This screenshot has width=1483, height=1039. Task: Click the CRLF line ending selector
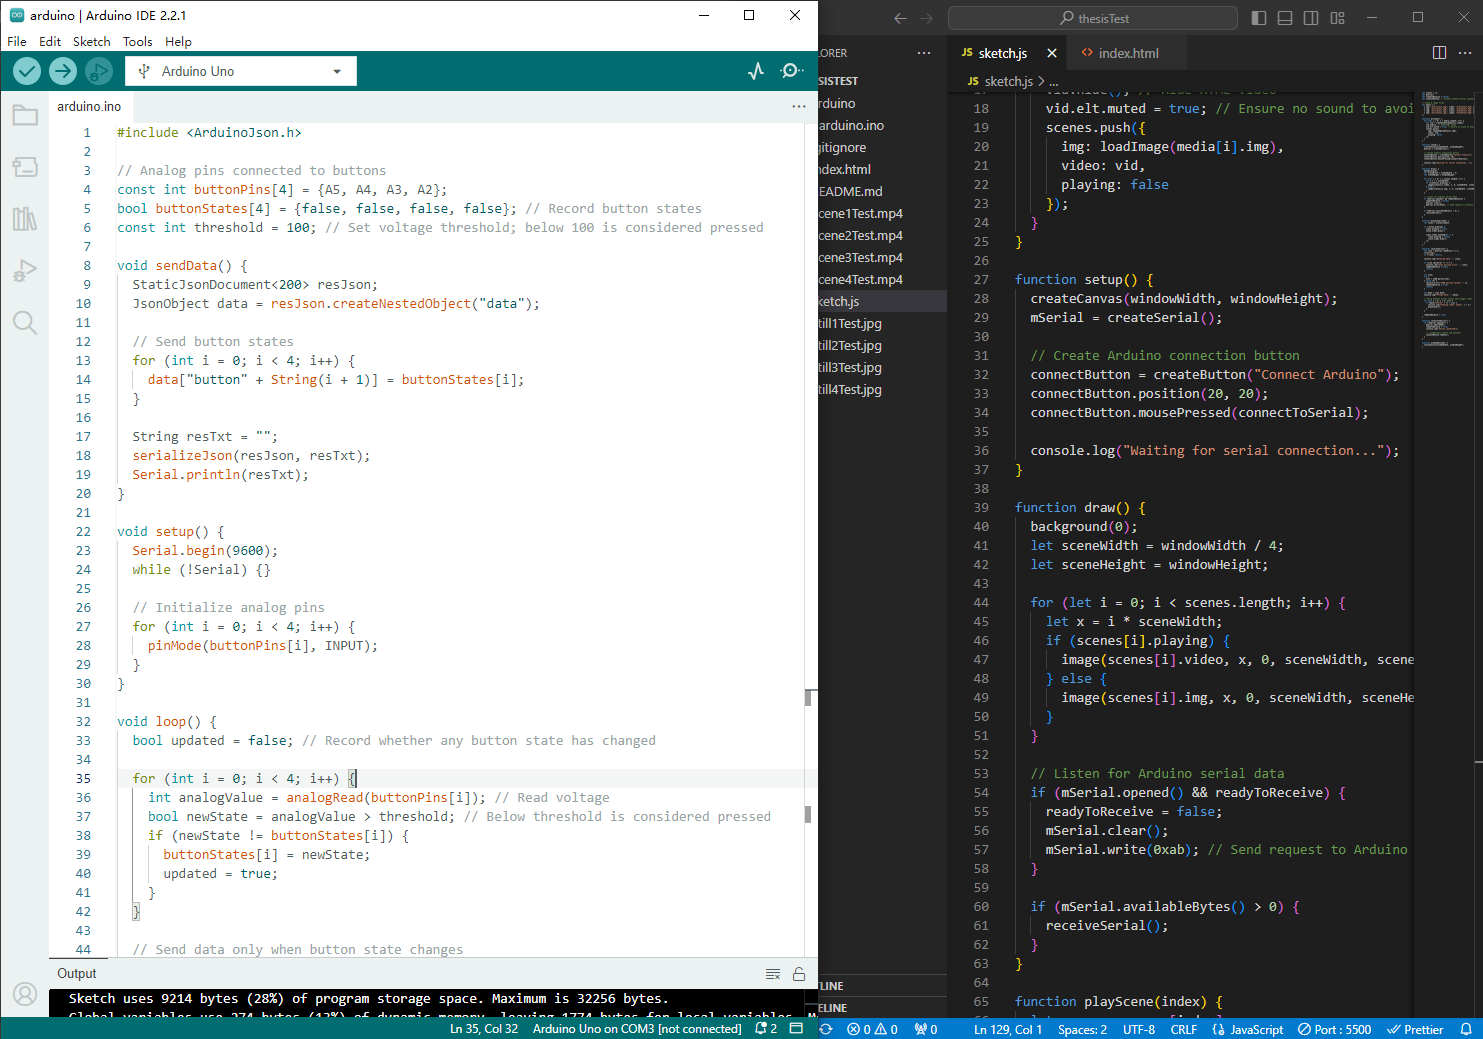coord(1184,1029)
